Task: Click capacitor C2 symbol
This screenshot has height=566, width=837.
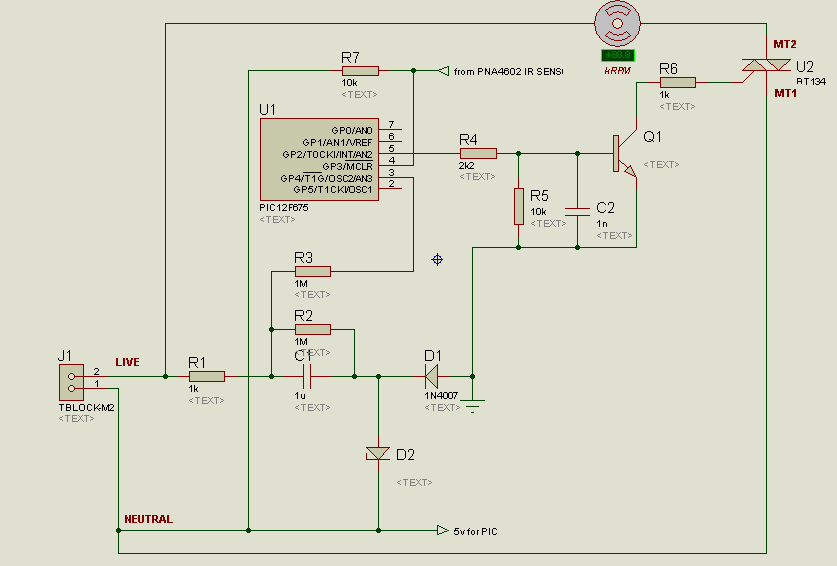Action: [x=578, y=212]
